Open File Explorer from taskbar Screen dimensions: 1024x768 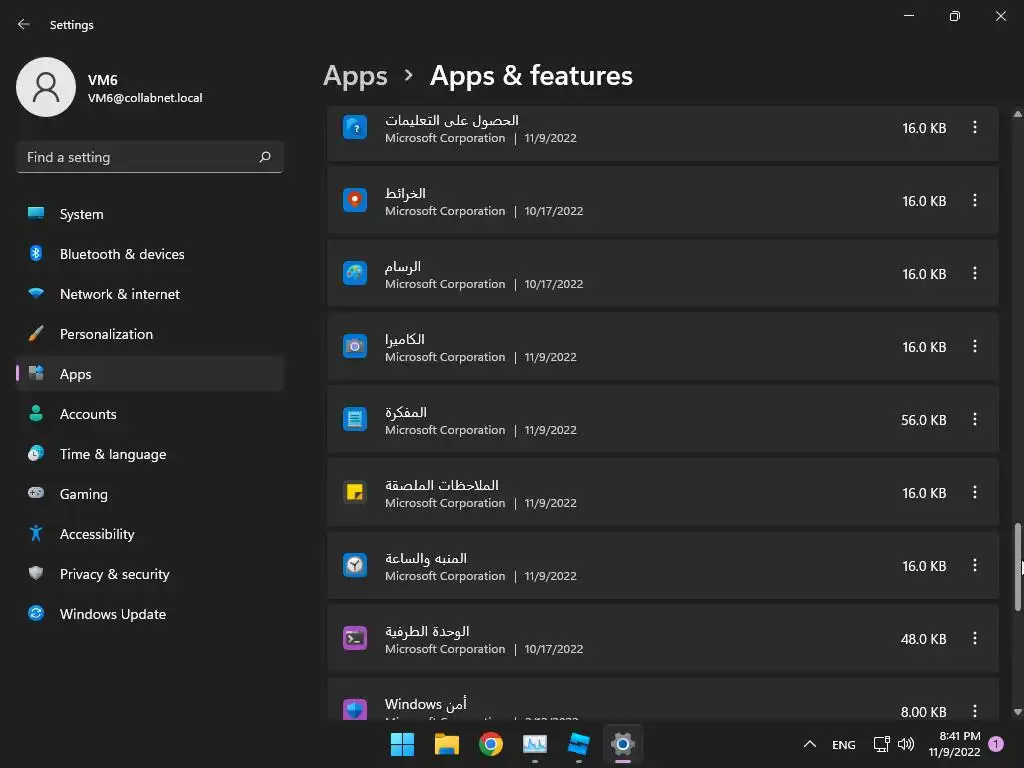tap(447, 744)
